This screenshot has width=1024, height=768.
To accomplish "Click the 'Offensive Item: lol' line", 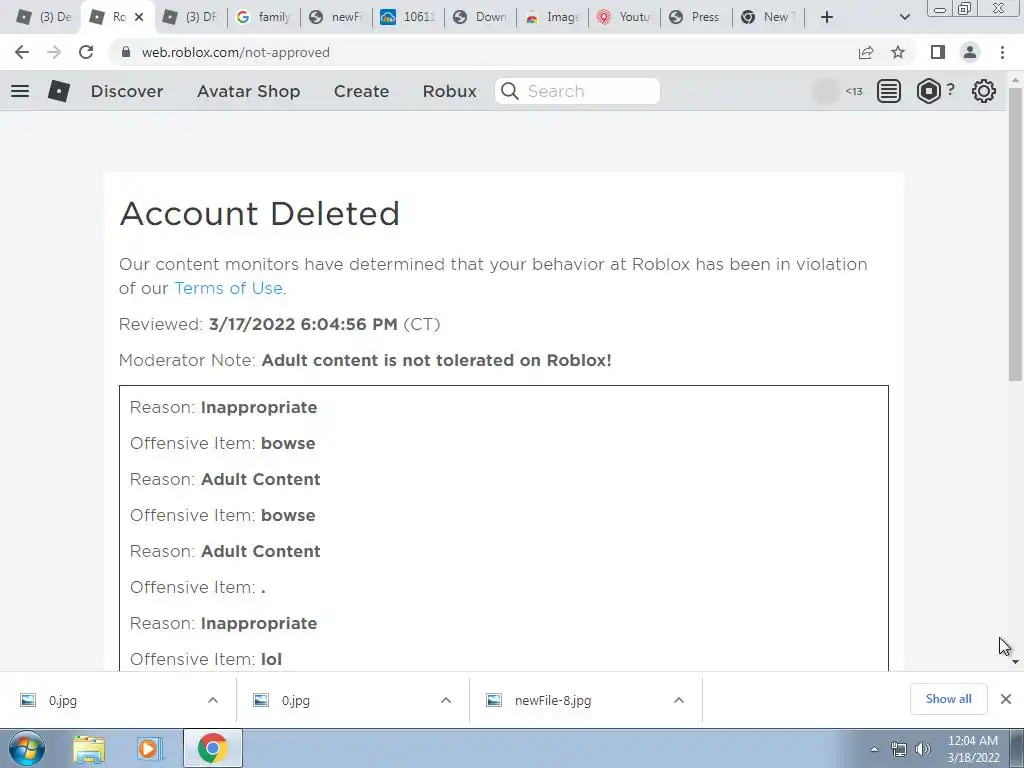I will coord(206,659).
